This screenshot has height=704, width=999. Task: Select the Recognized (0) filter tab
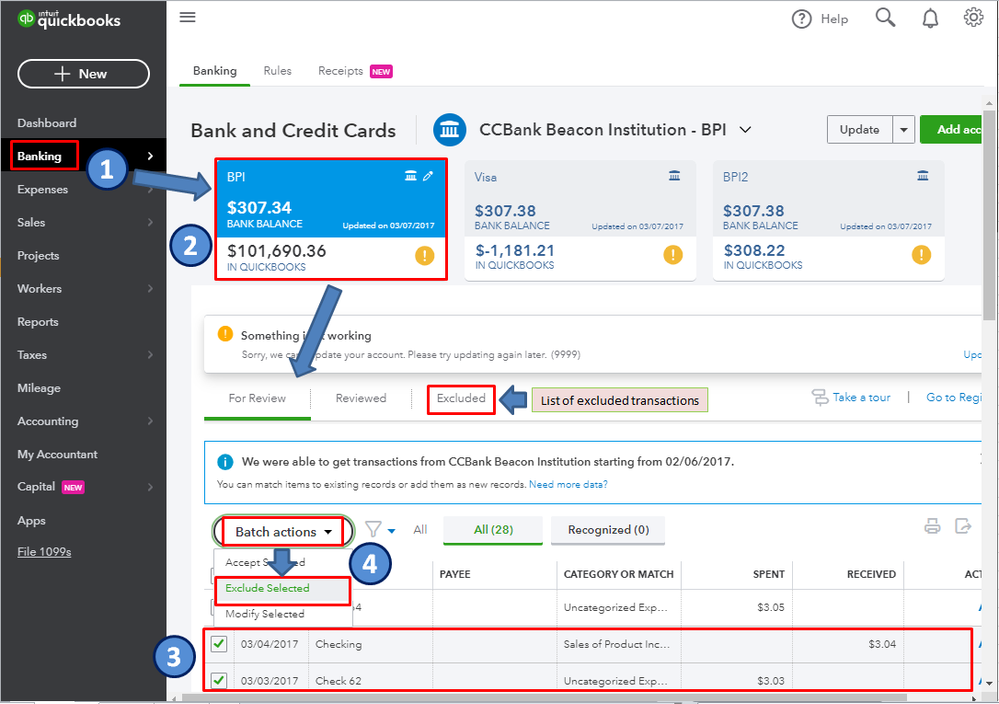point(608,530)
